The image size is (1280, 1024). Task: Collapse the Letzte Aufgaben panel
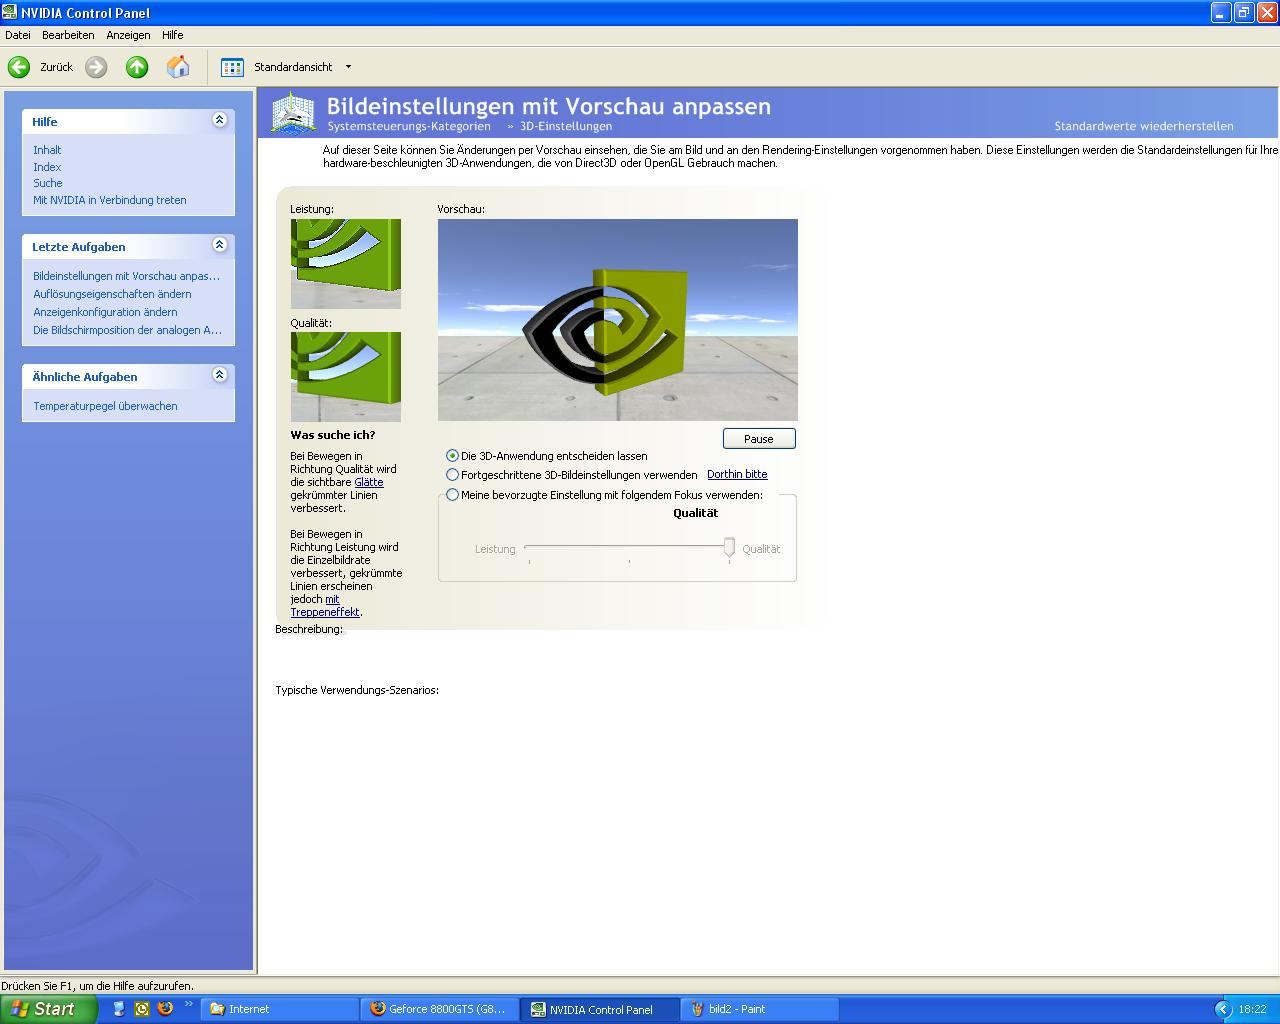tap(220, 245)
